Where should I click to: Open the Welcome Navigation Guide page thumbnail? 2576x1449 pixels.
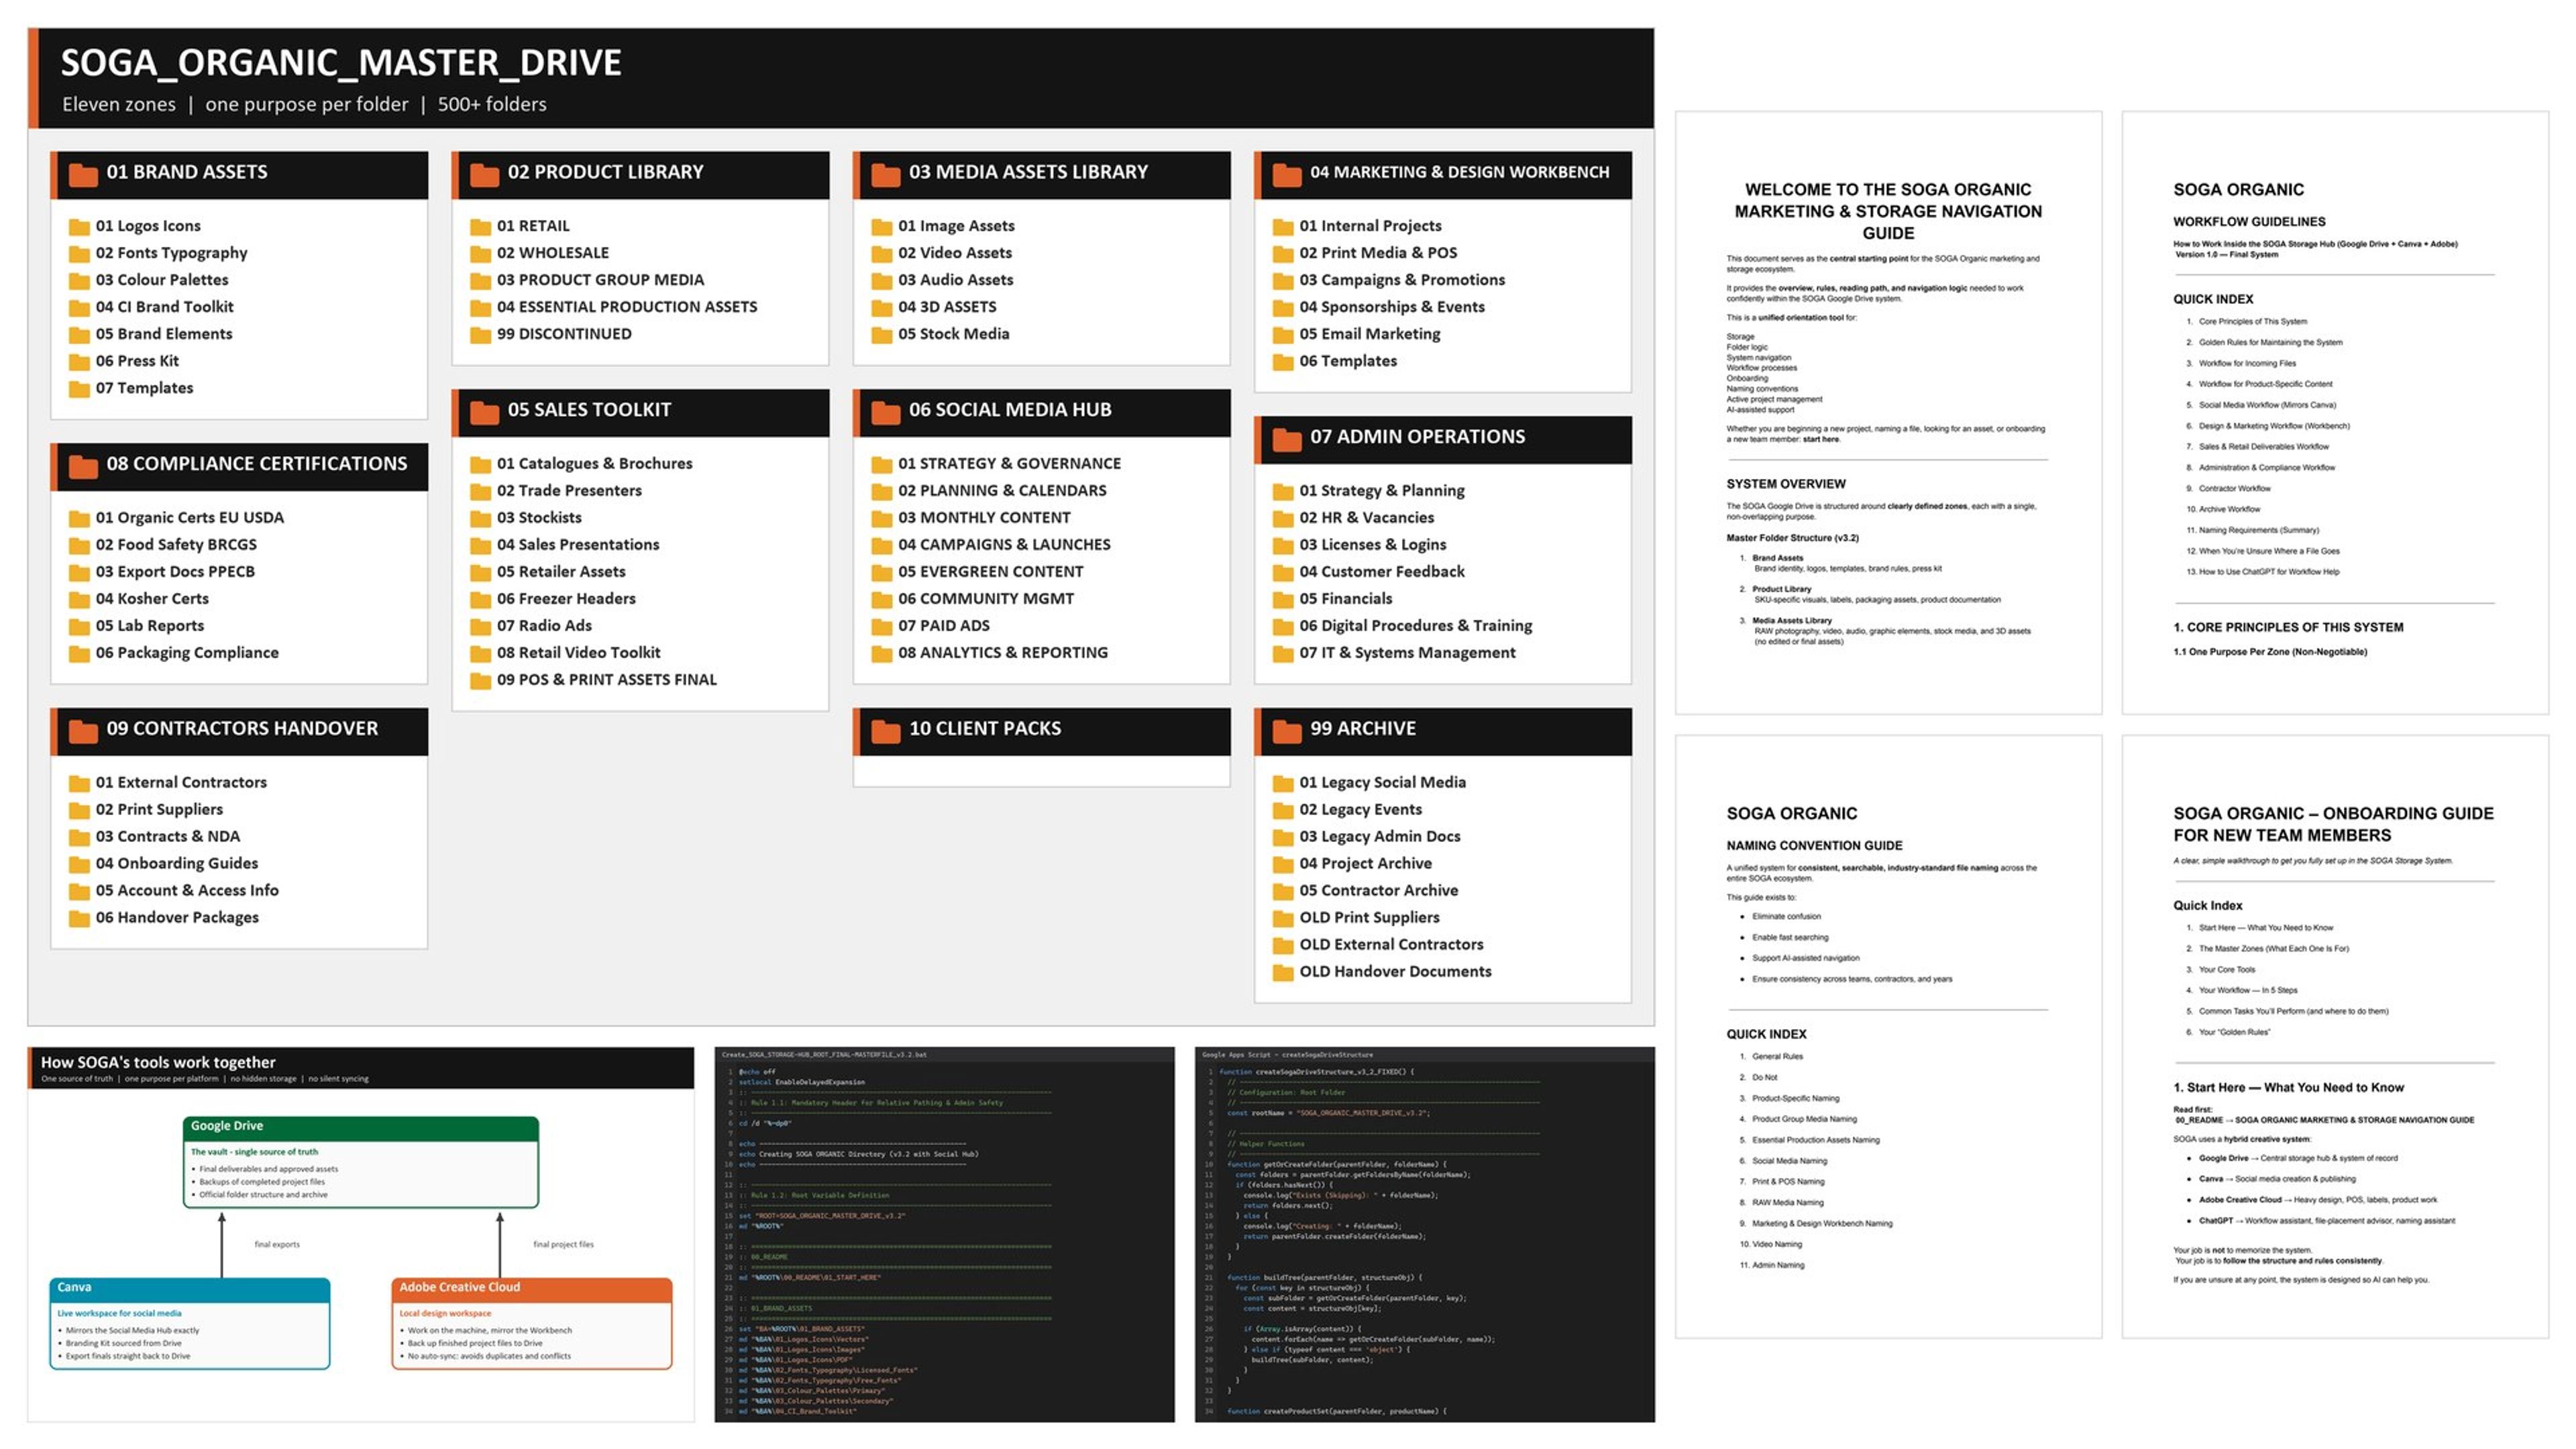click(x=1888, y=413)
